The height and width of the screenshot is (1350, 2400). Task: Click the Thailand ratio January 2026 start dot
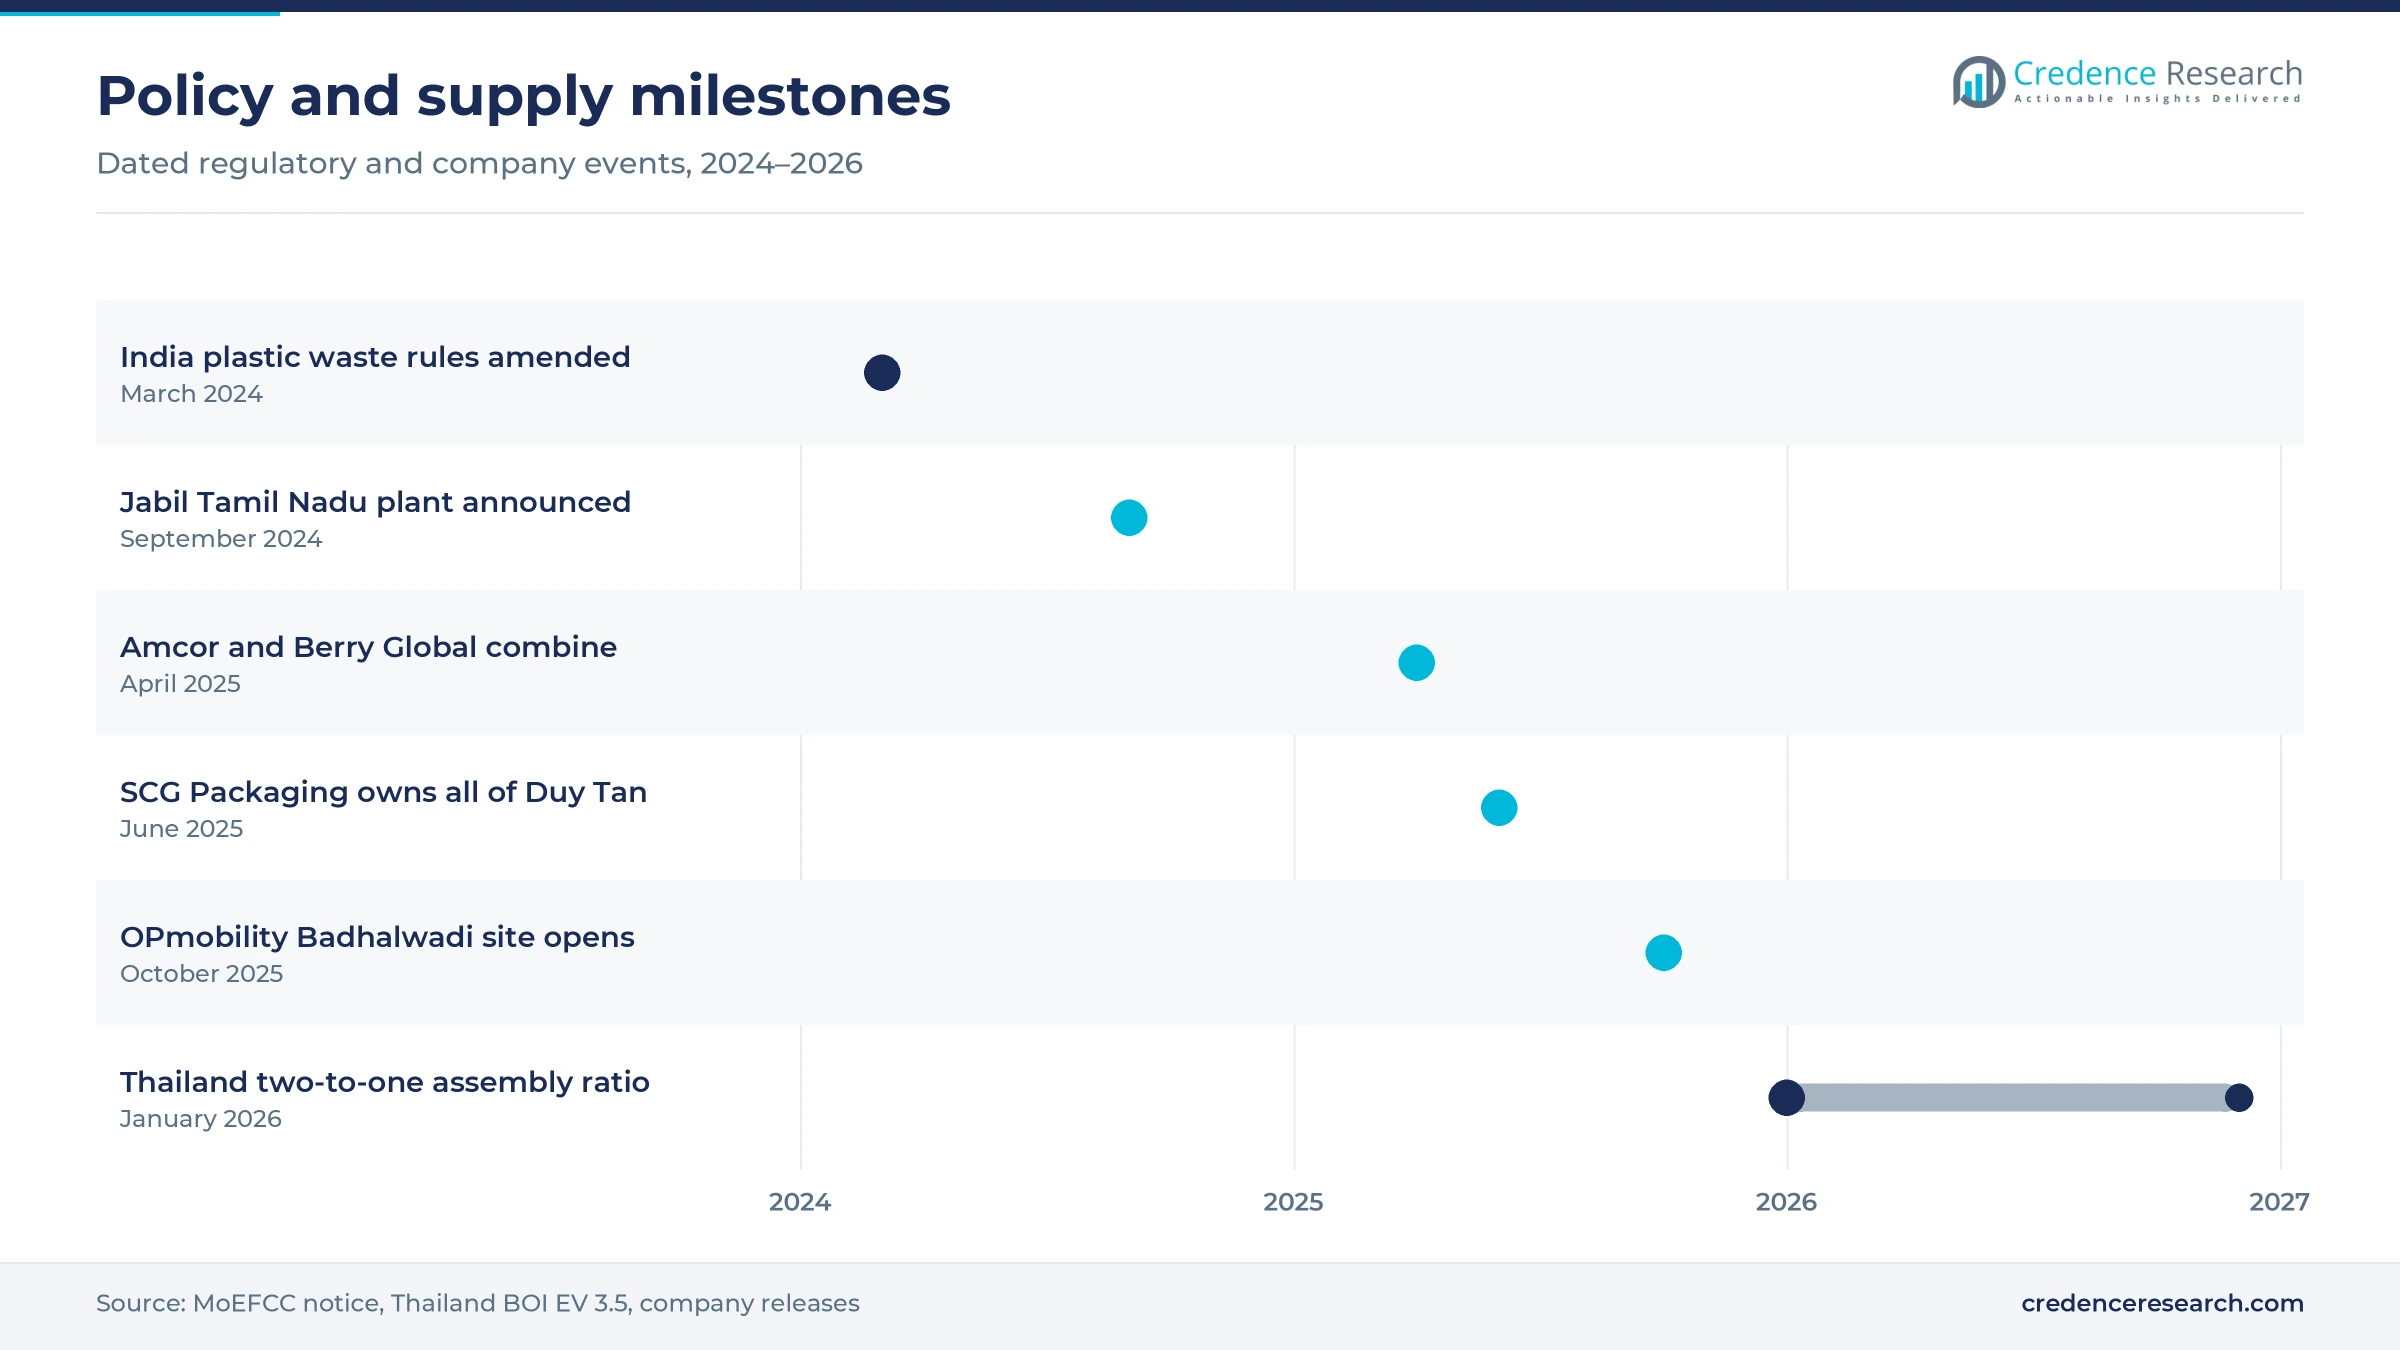1787,1098
